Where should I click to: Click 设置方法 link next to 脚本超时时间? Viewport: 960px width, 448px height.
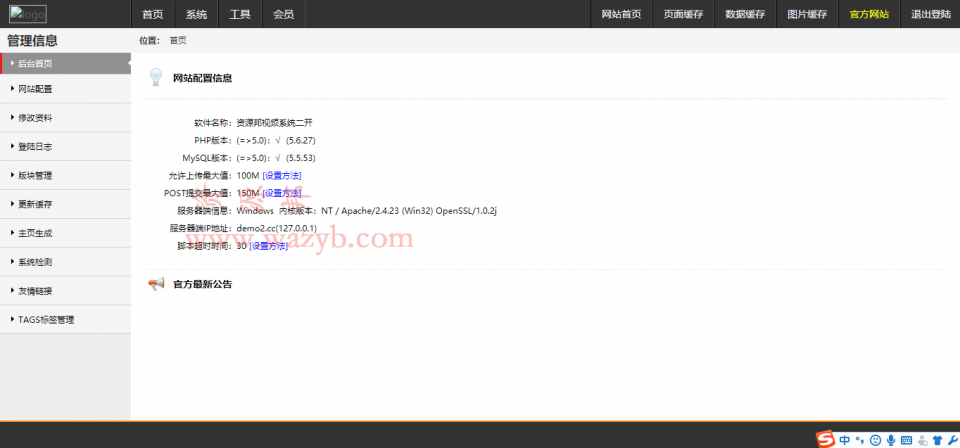[268, 246]
